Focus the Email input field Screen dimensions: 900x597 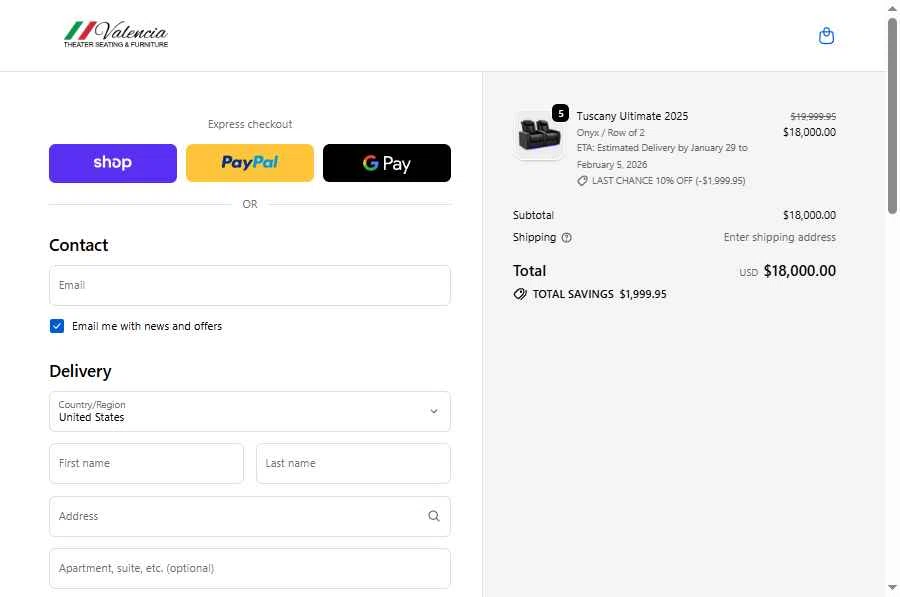click(x=250, y=285)
